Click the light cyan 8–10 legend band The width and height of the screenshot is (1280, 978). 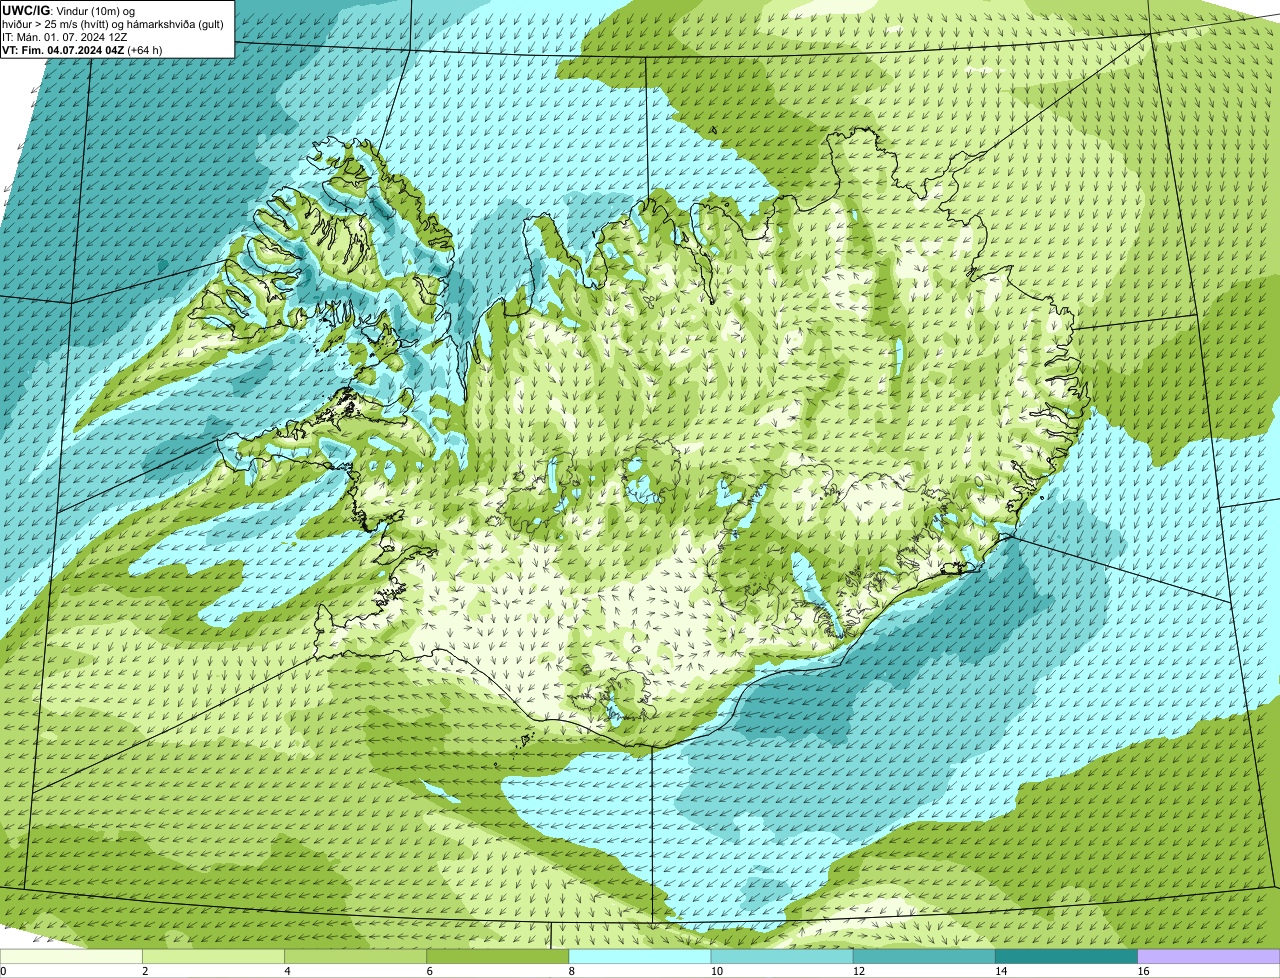click(640, 957)
